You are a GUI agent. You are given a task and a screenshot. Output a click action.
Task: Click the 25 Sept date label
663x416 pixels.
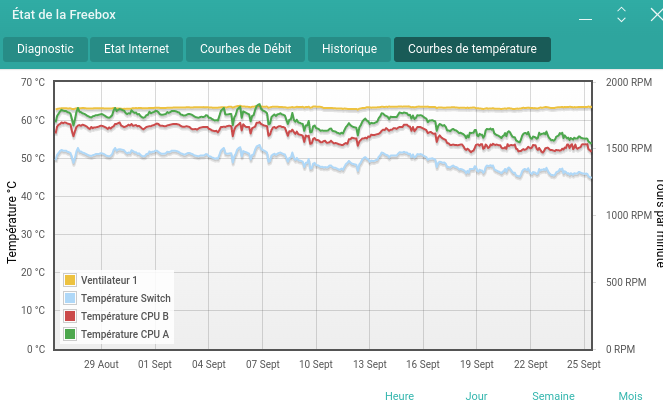point(584,364)
